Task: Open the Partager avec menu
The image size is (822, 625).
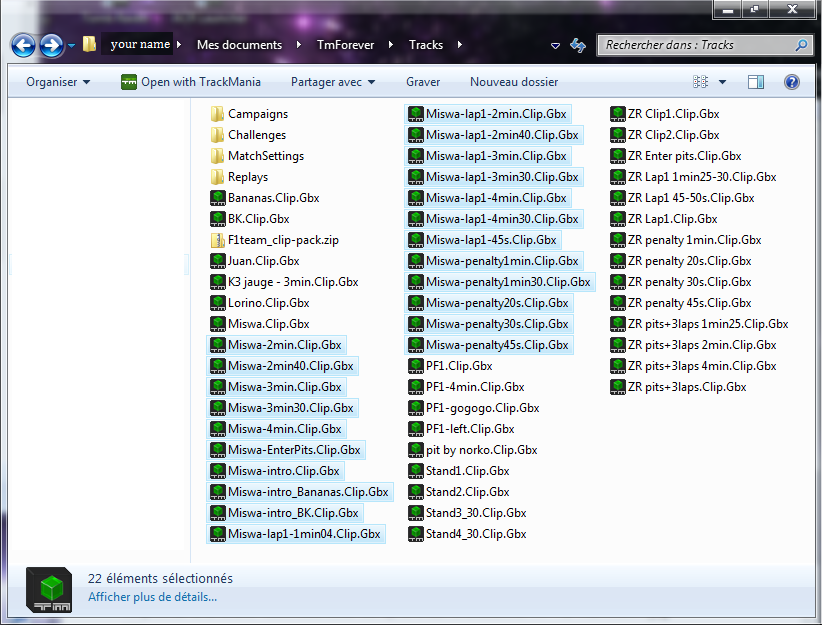Action: click(333, 82)
